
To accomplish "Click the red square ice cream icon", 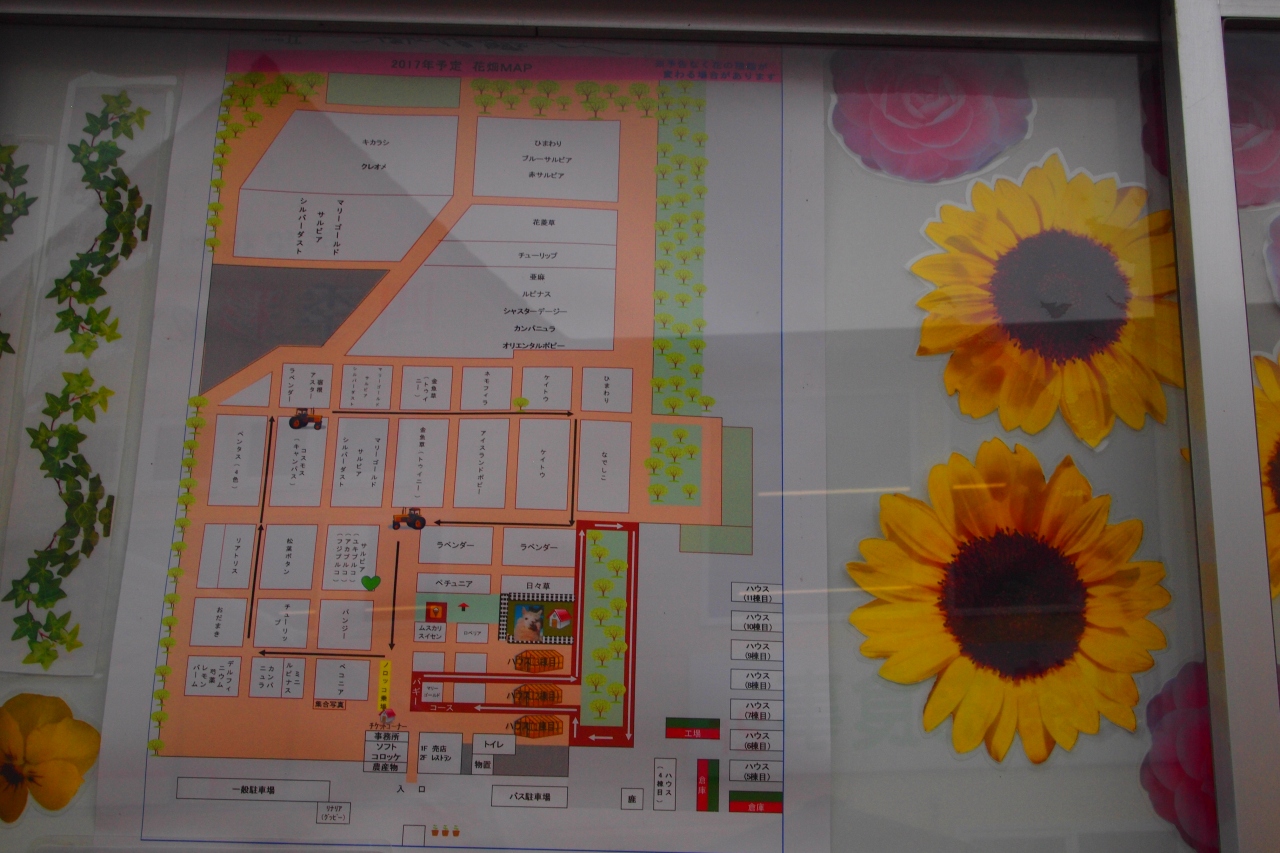I will [x=434, y=610].
